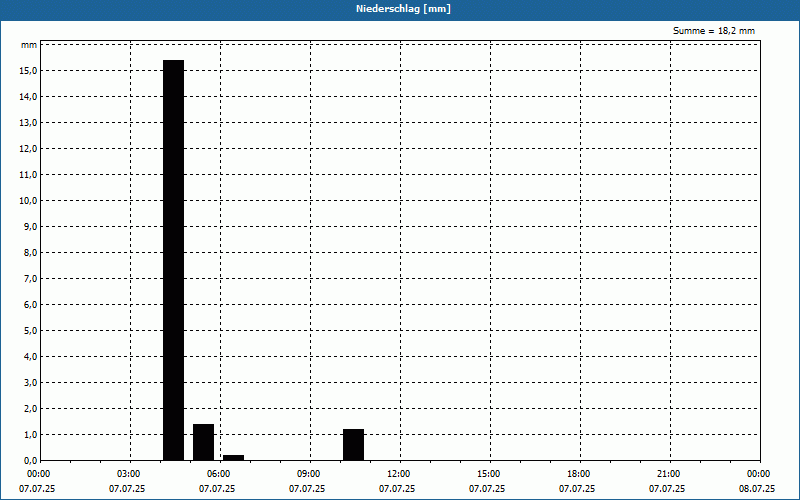Click the 12,0 y-axis label
The width and height of the screenshot is (800, 500).
[28, 148]
